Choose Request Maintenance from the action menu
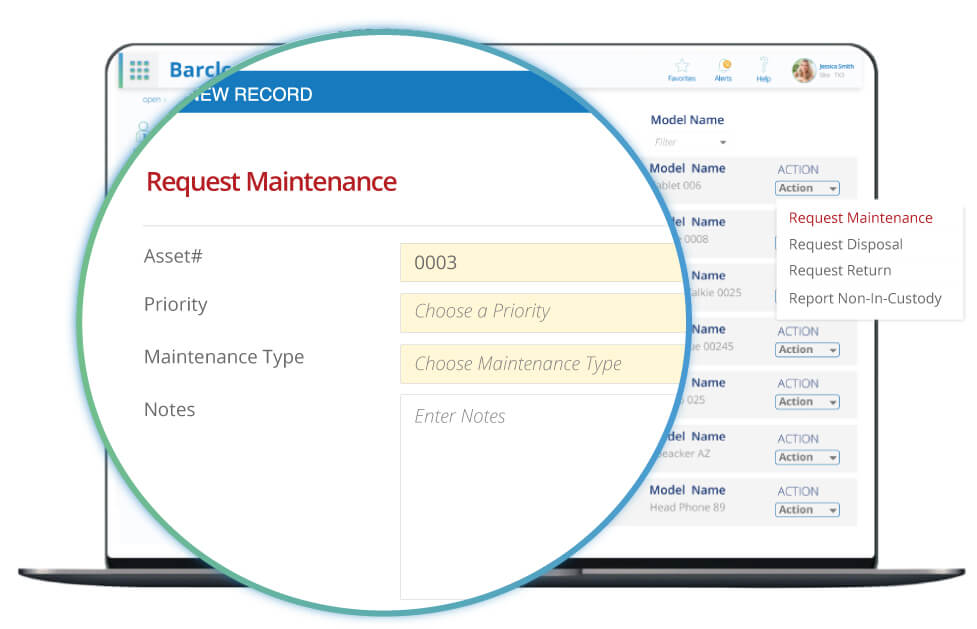This screenshot has width=977, height=629. [860, 218]
